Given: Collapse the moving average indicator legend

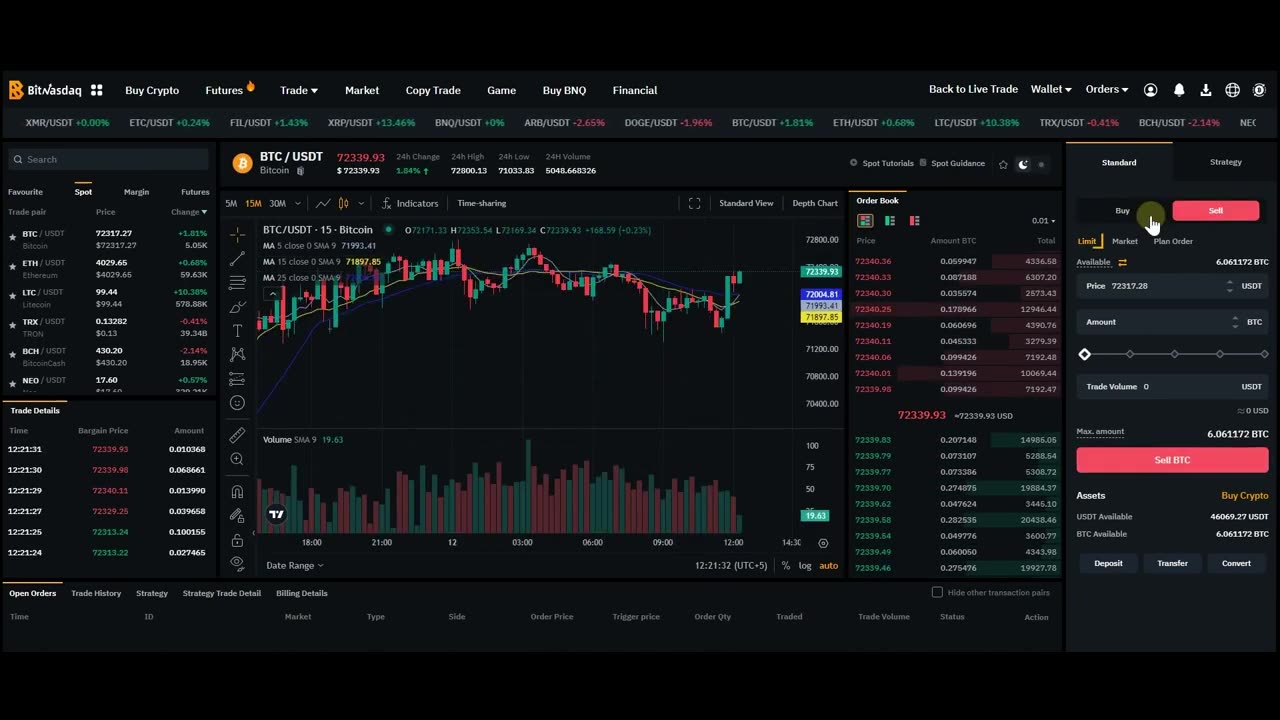Looking at the screenshot, I should coord(272,293).
